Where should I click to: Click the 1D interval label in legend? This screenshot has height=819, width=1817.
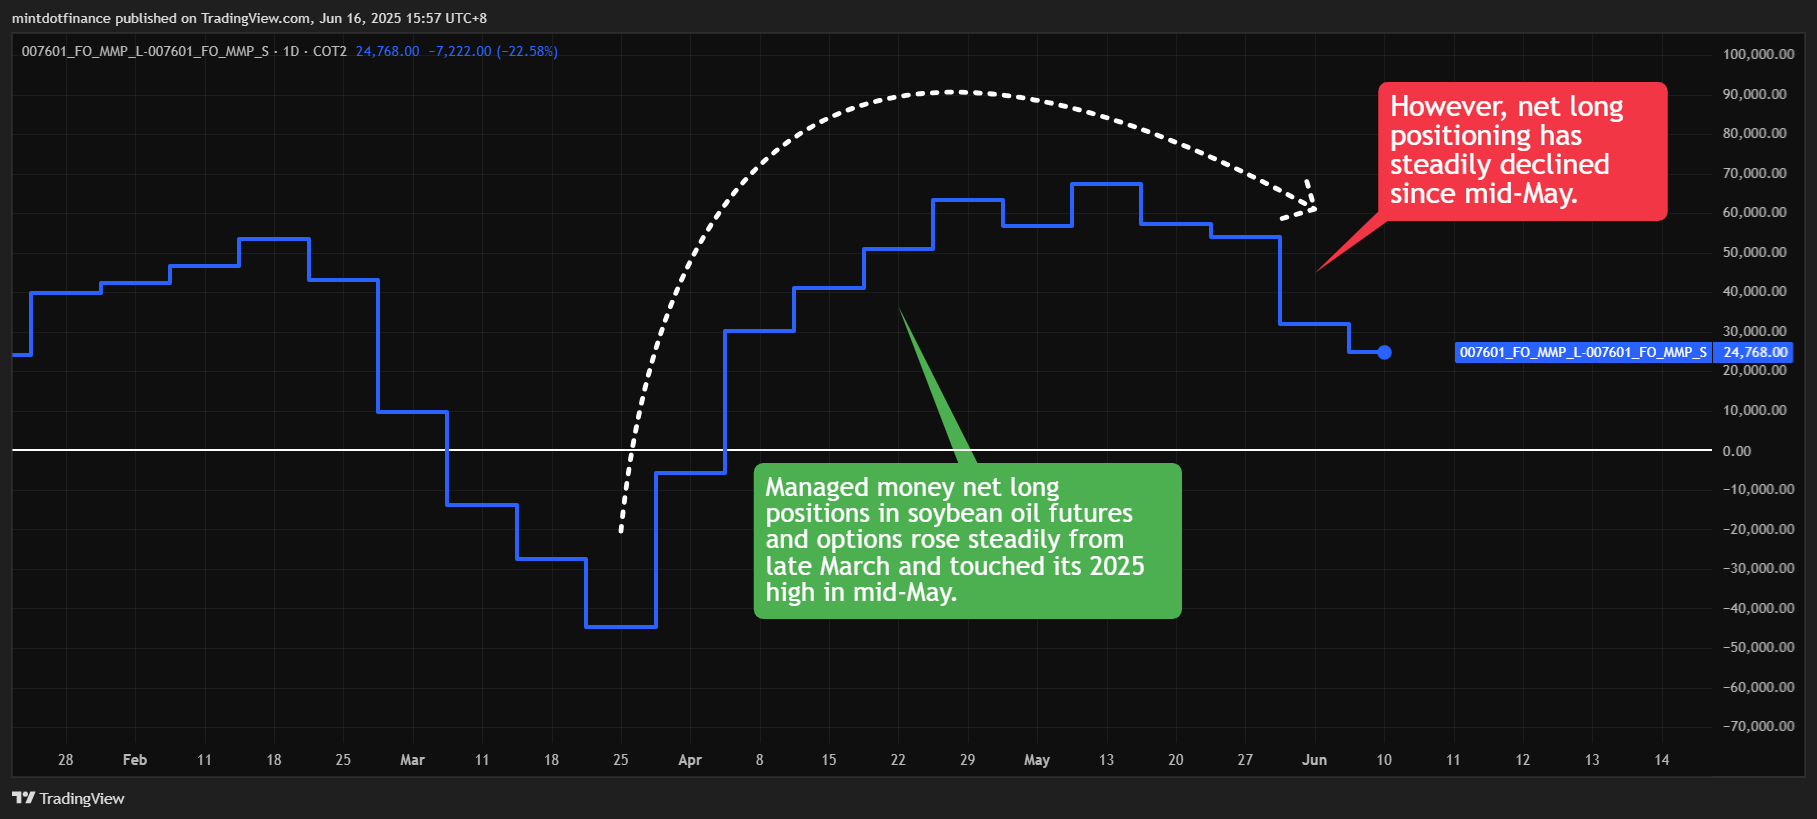pos(291,51)
